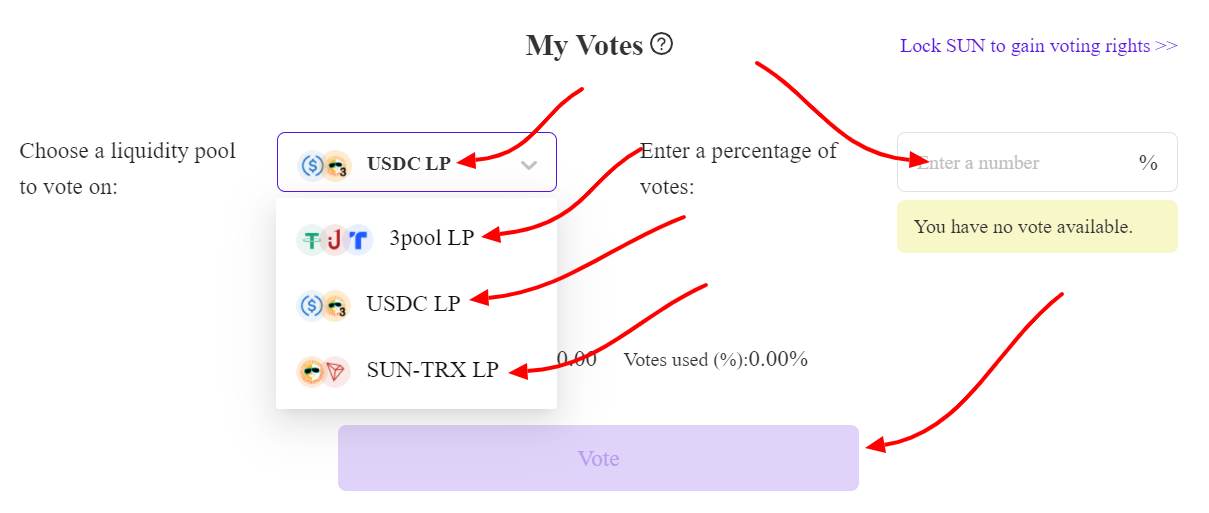Click the percent symbol in the vote field
The width and height of the screenshot is (1209, 513).
pos(1148,163)
